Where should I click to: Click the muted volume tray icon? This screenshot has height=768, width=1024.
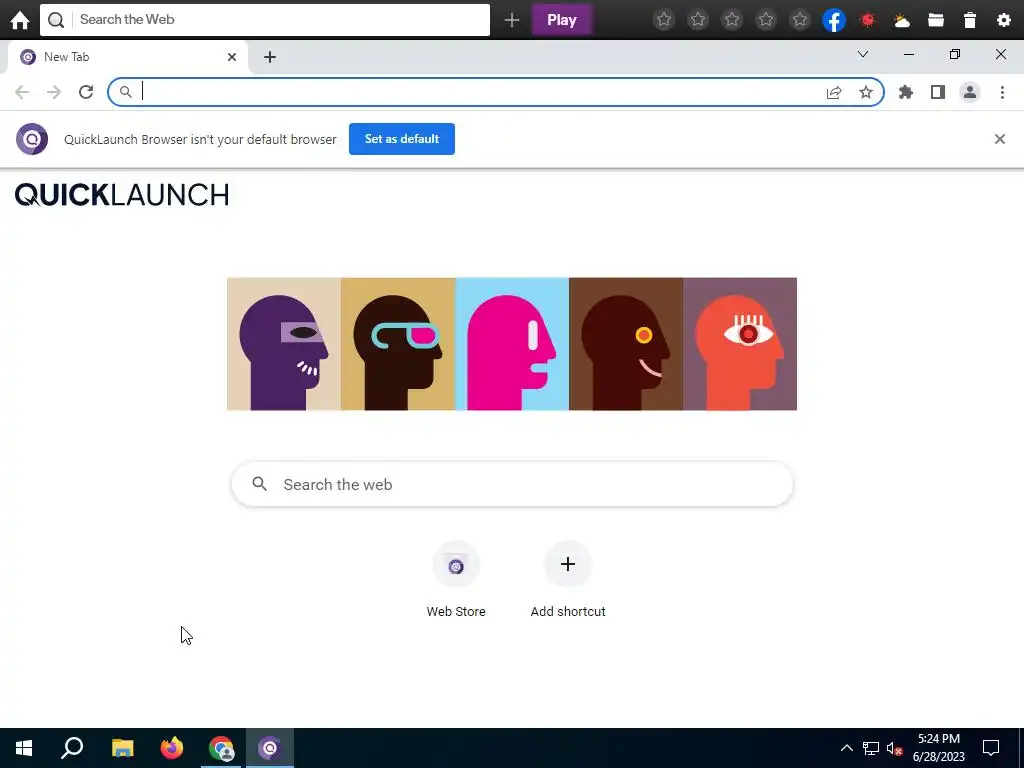[x=895, y=748]
